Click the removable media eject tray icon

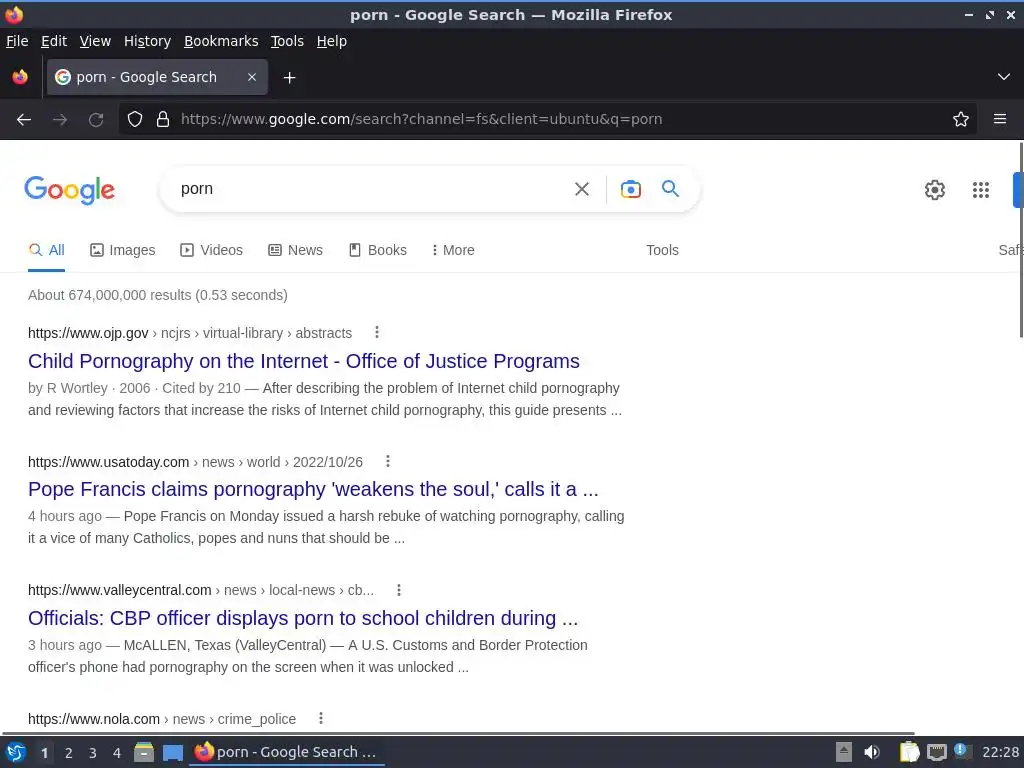click(x=844, y=752)
